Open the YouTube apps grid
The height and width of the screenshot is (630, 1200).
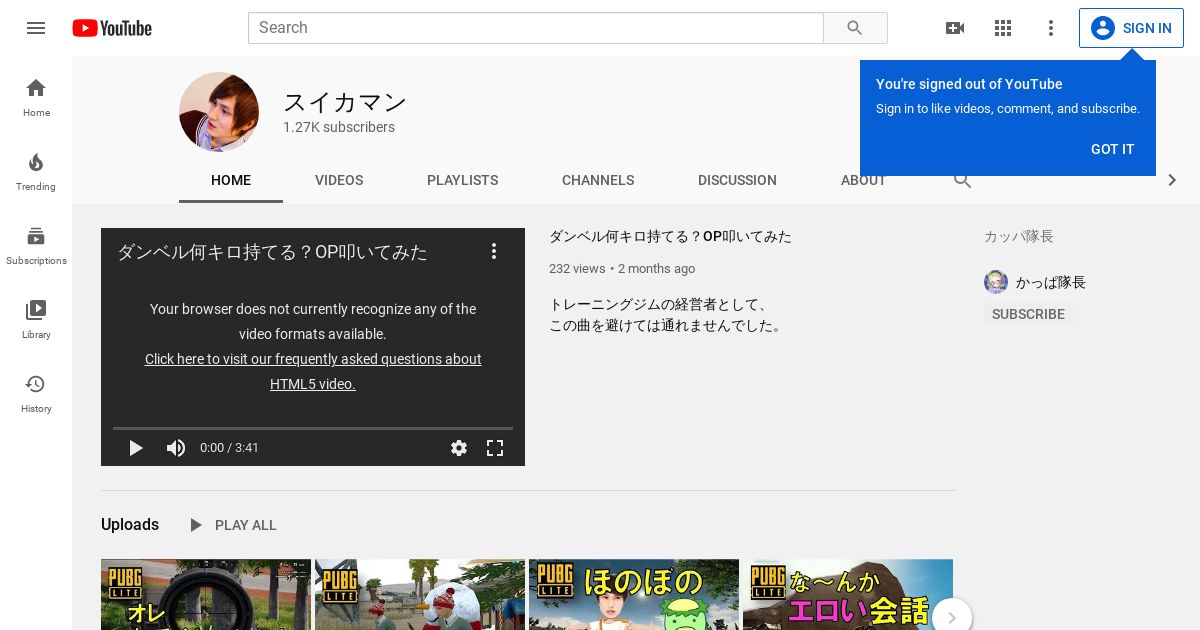[x=1002, y=28]
